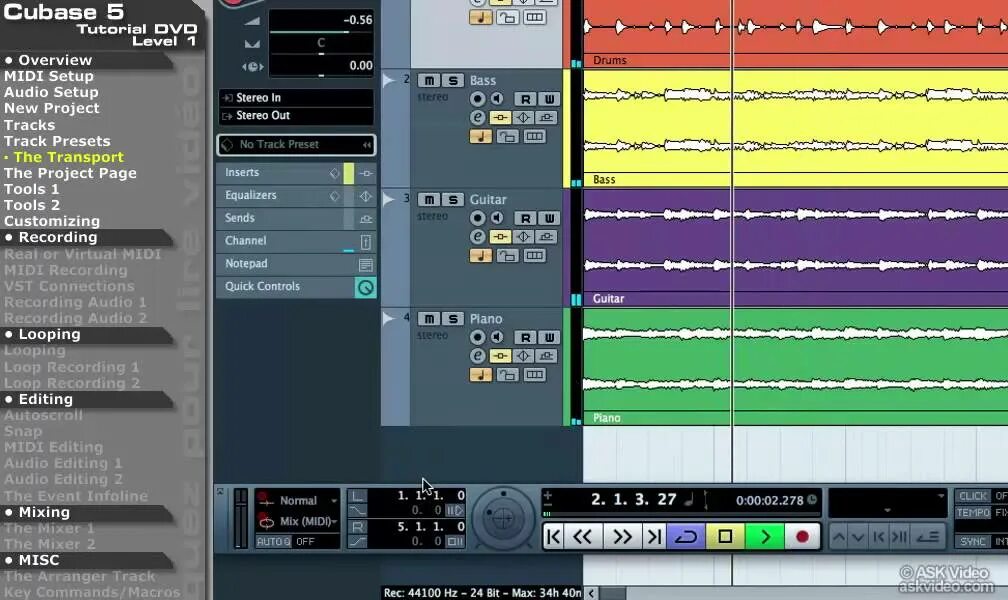Open Stereo Out output routing
1008x600 pixels.
[296, 116]
